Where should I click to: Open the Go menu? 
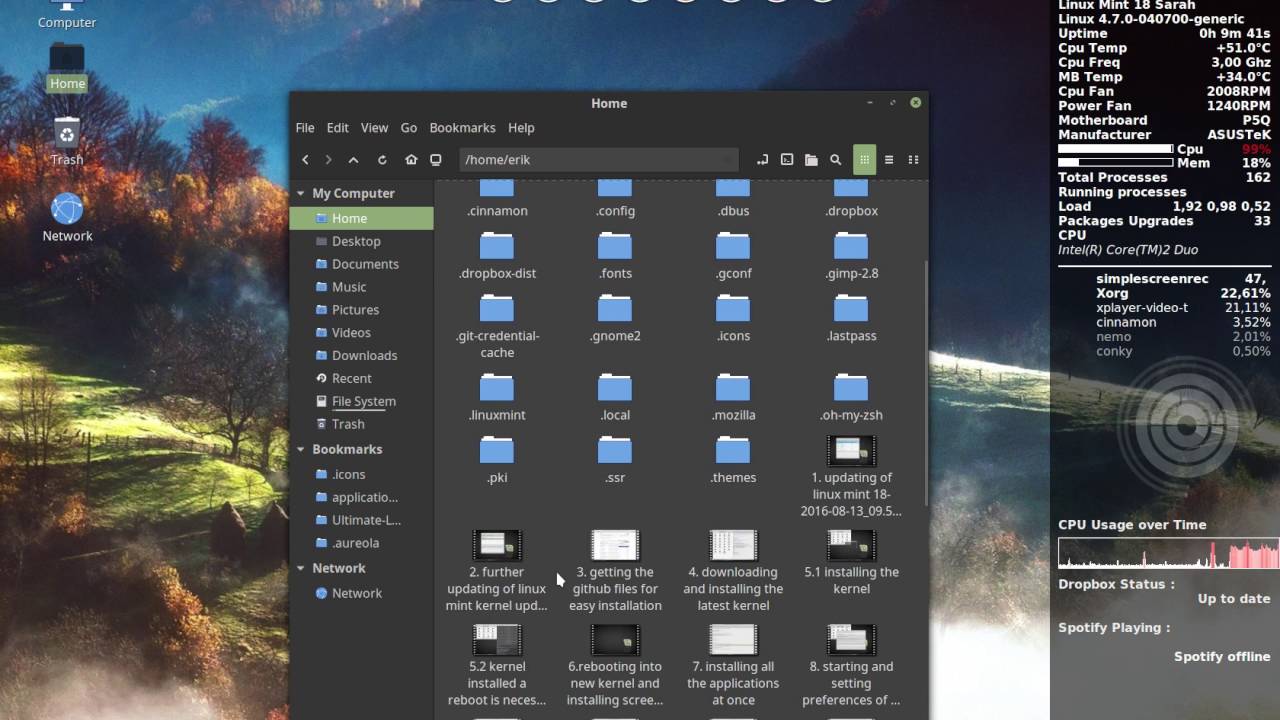409,128
